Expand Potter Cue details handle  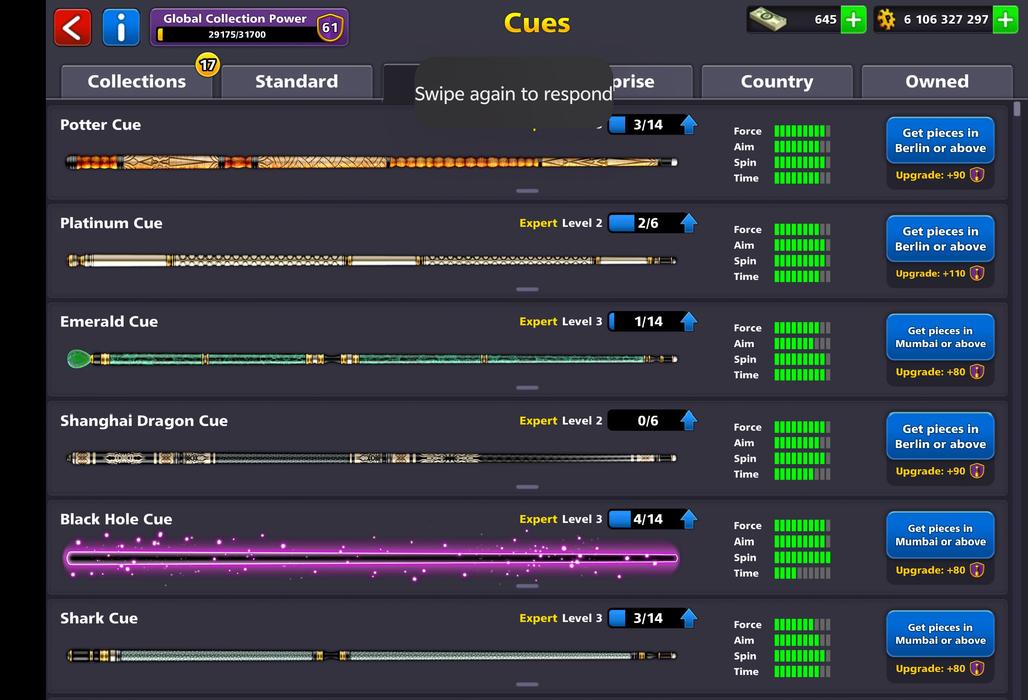click(x=527, y=190)
